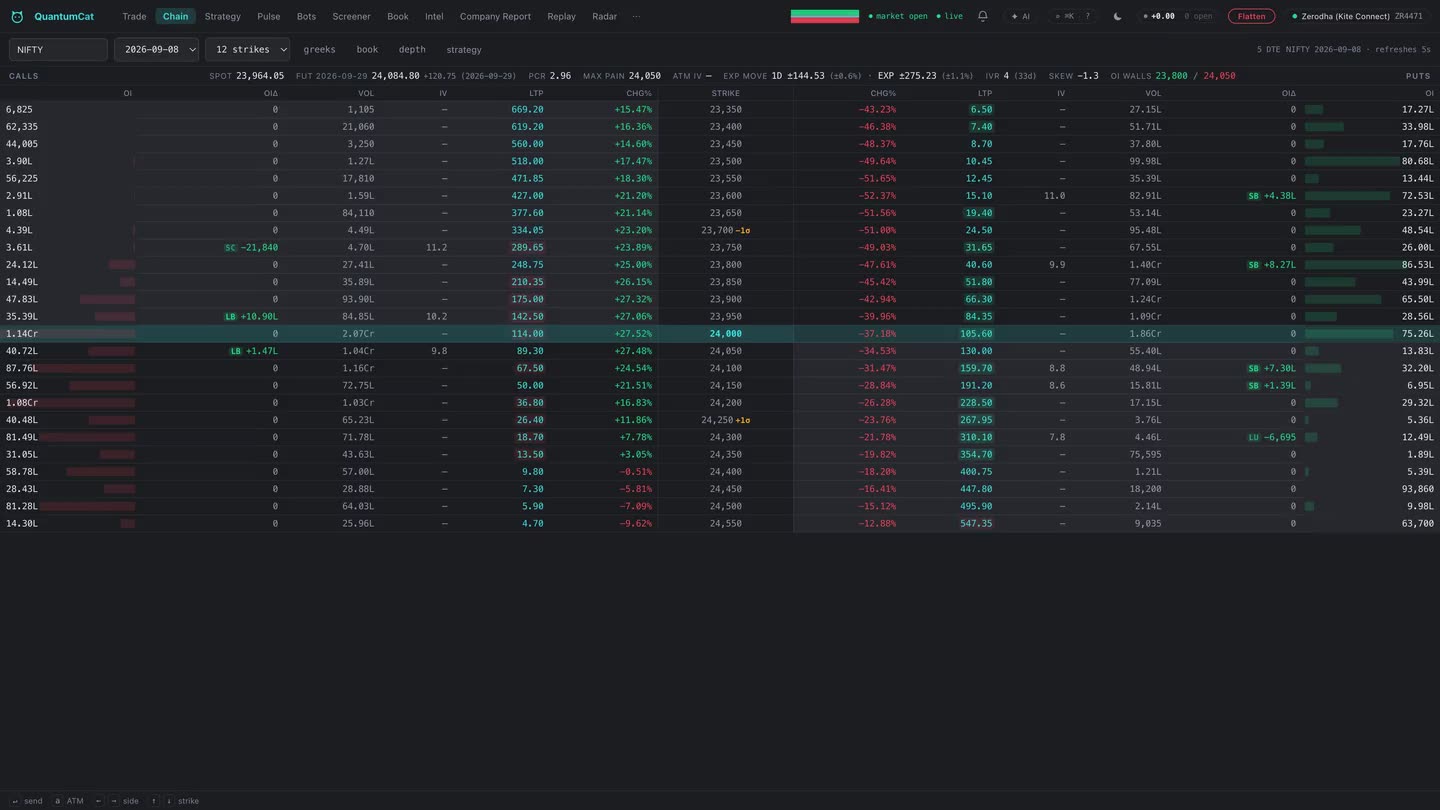The image size is (1440, 810).
Task: Open the expiry date 2026-09-08 dropdown
Action: pyautogui.click(x=157, y=49)
